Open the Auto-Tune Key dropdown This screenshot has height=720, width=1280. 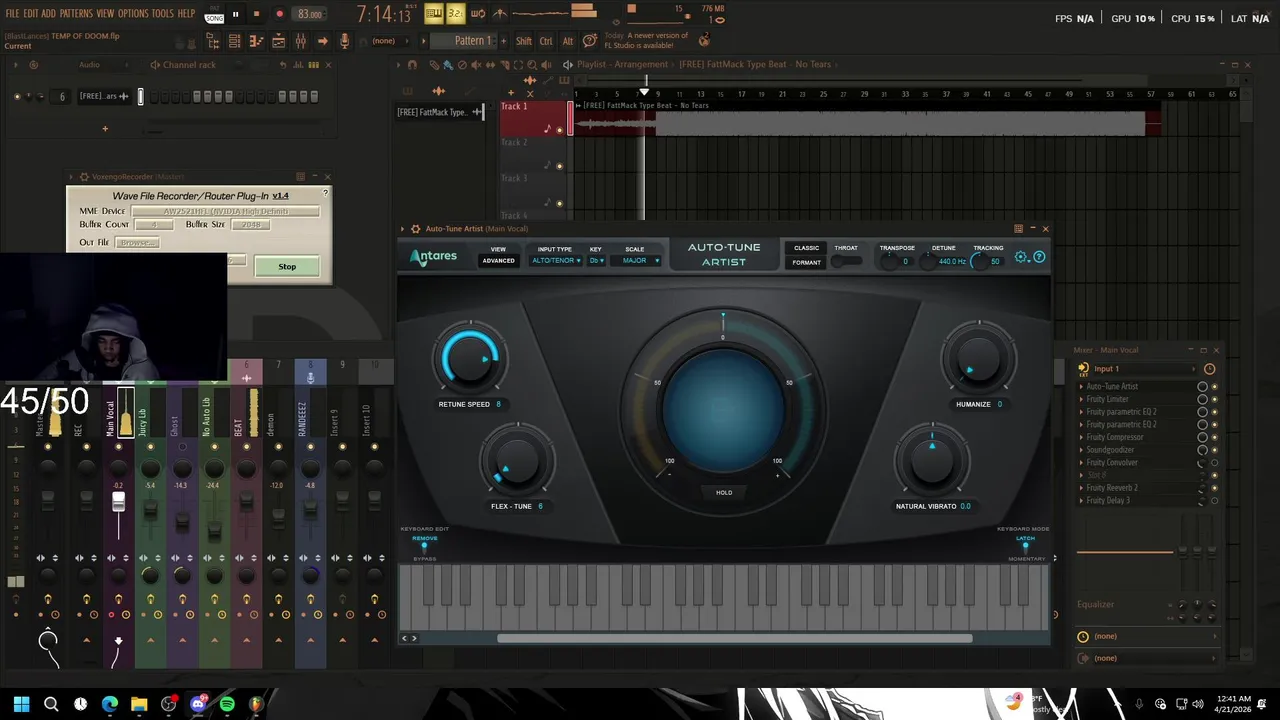coord(596,261)
